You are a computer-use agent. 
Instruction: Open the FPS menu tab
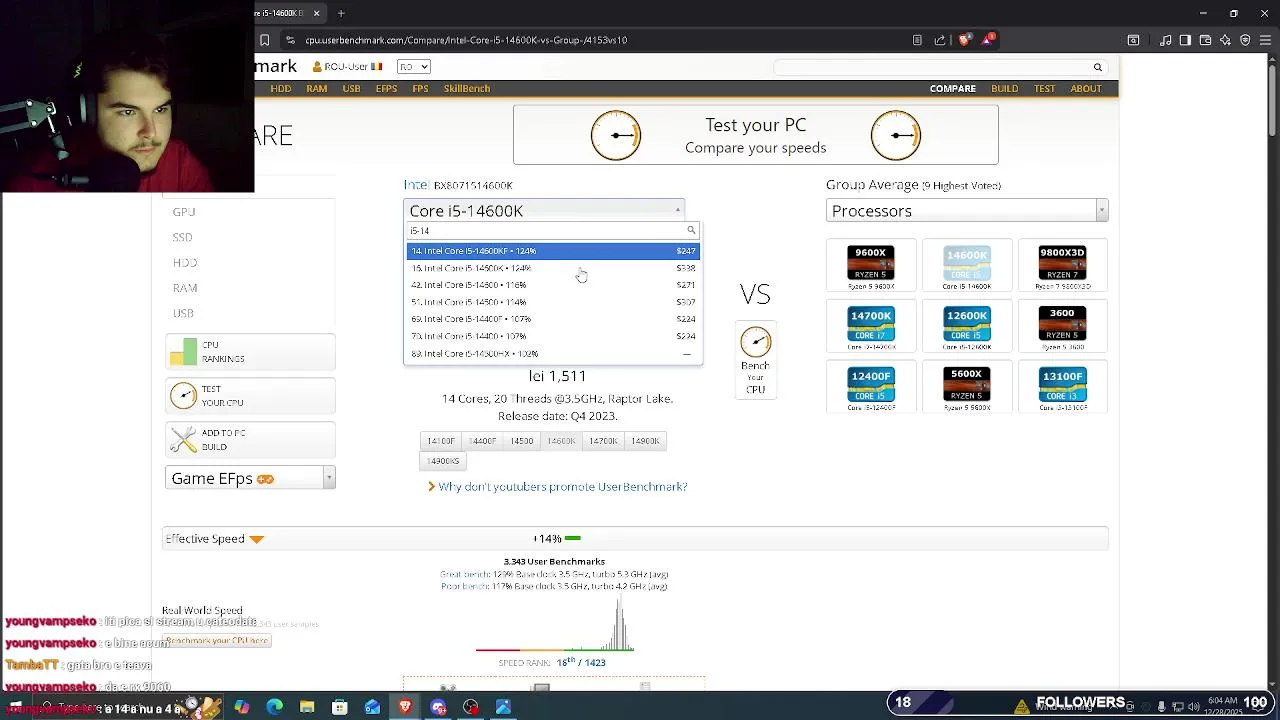(420, 88)
